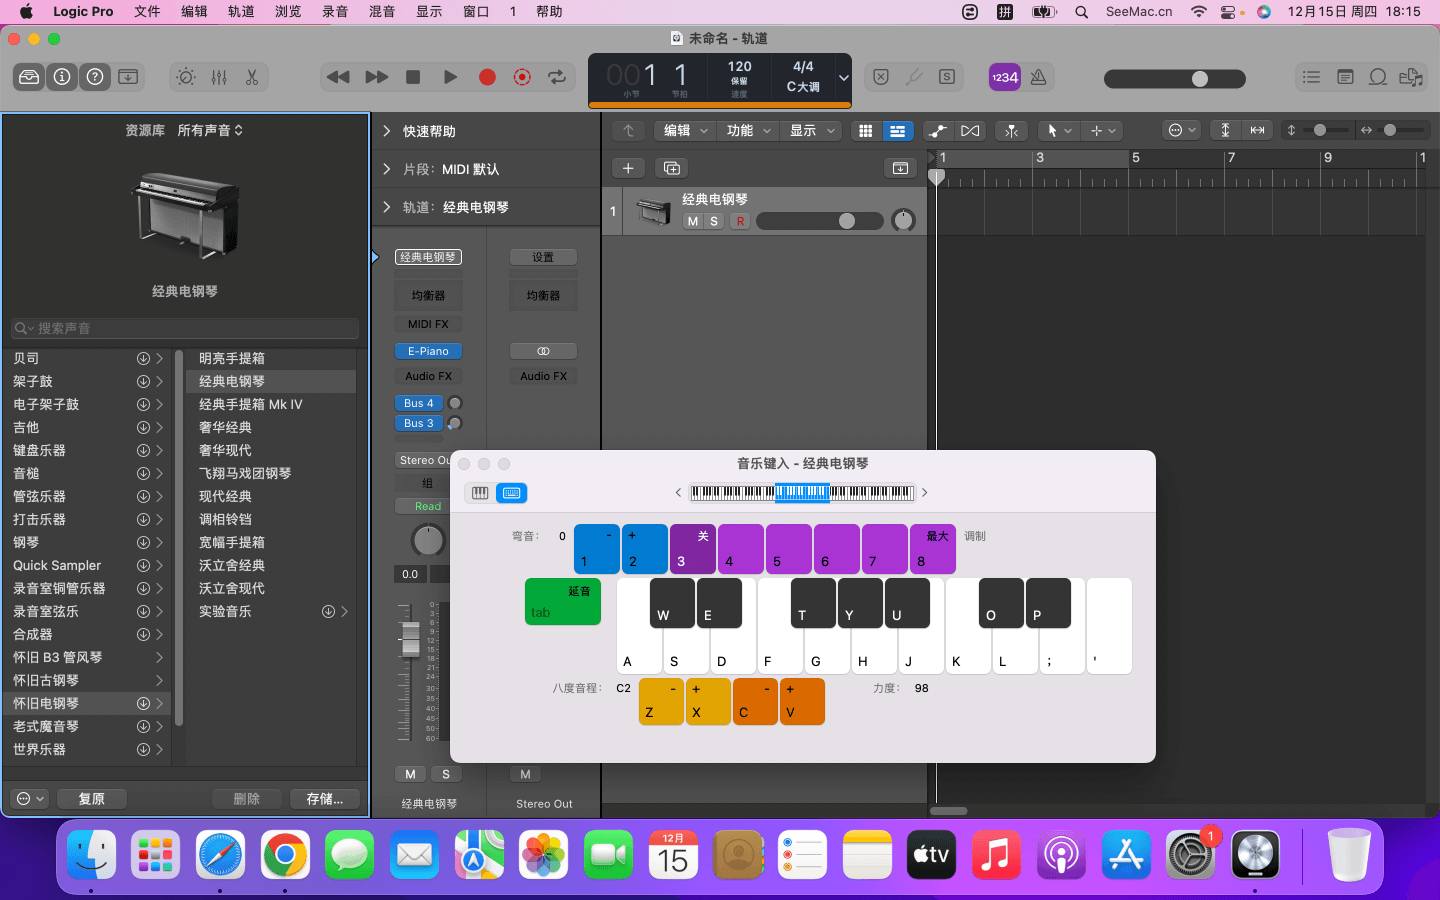The width and height of the screenshot is (1440, 900).
Task: Open the 浏览 menu in menu bar
Action: tap(288, 12)
